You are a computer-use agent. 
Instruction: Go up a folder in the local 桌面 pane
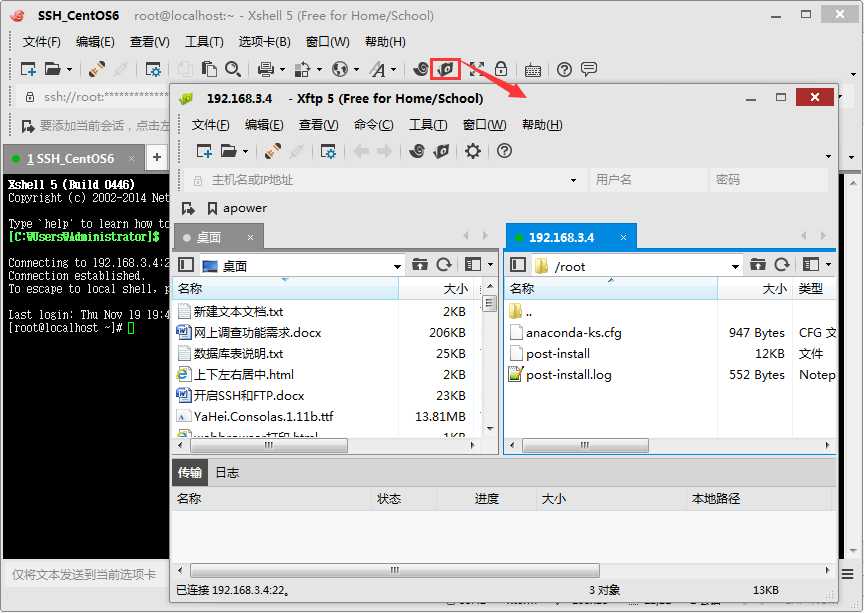click(x=420, y=265)
